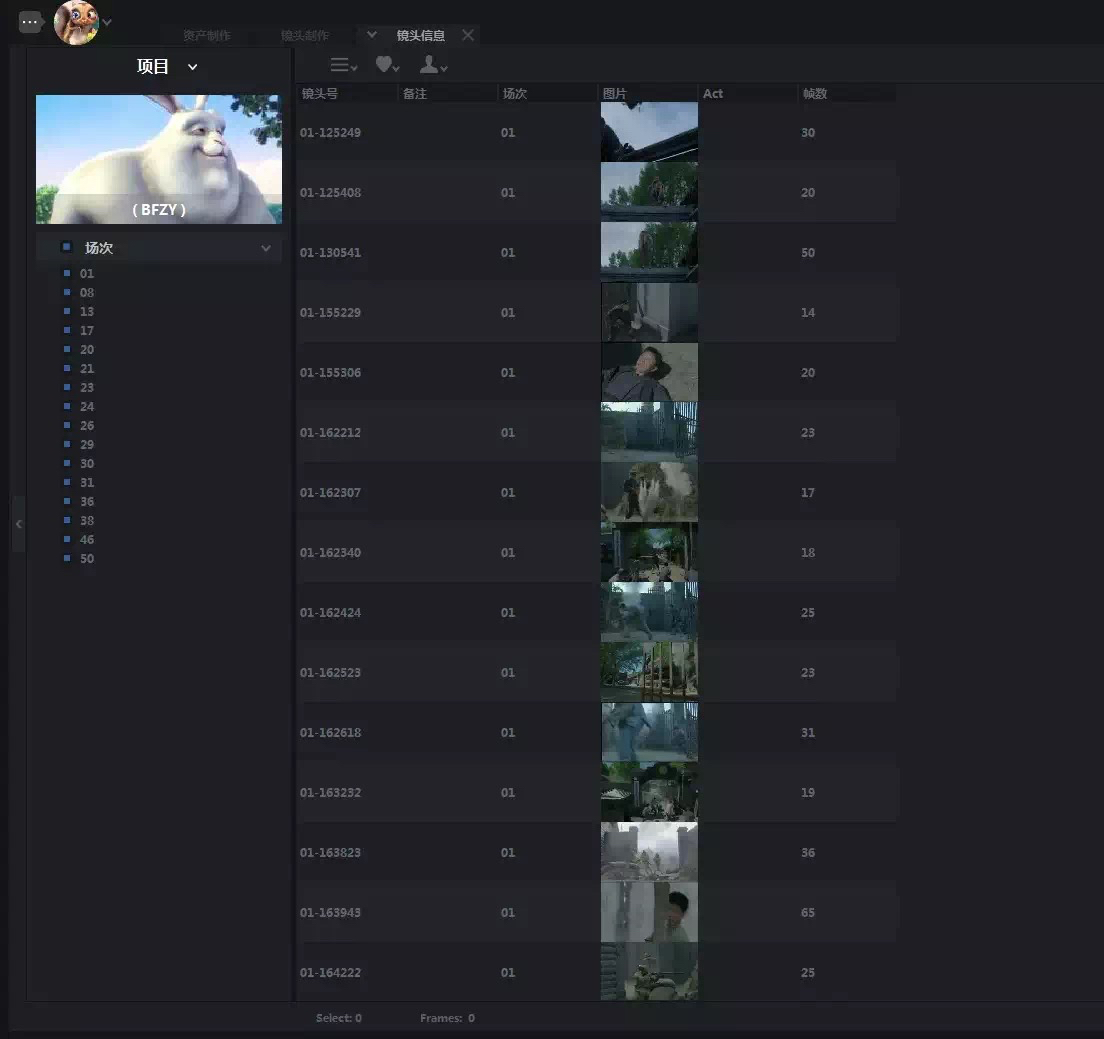This screenshot has height=1039, width=1104.
Task: Close the 镜头信息 tab
Action: [468, 35]
